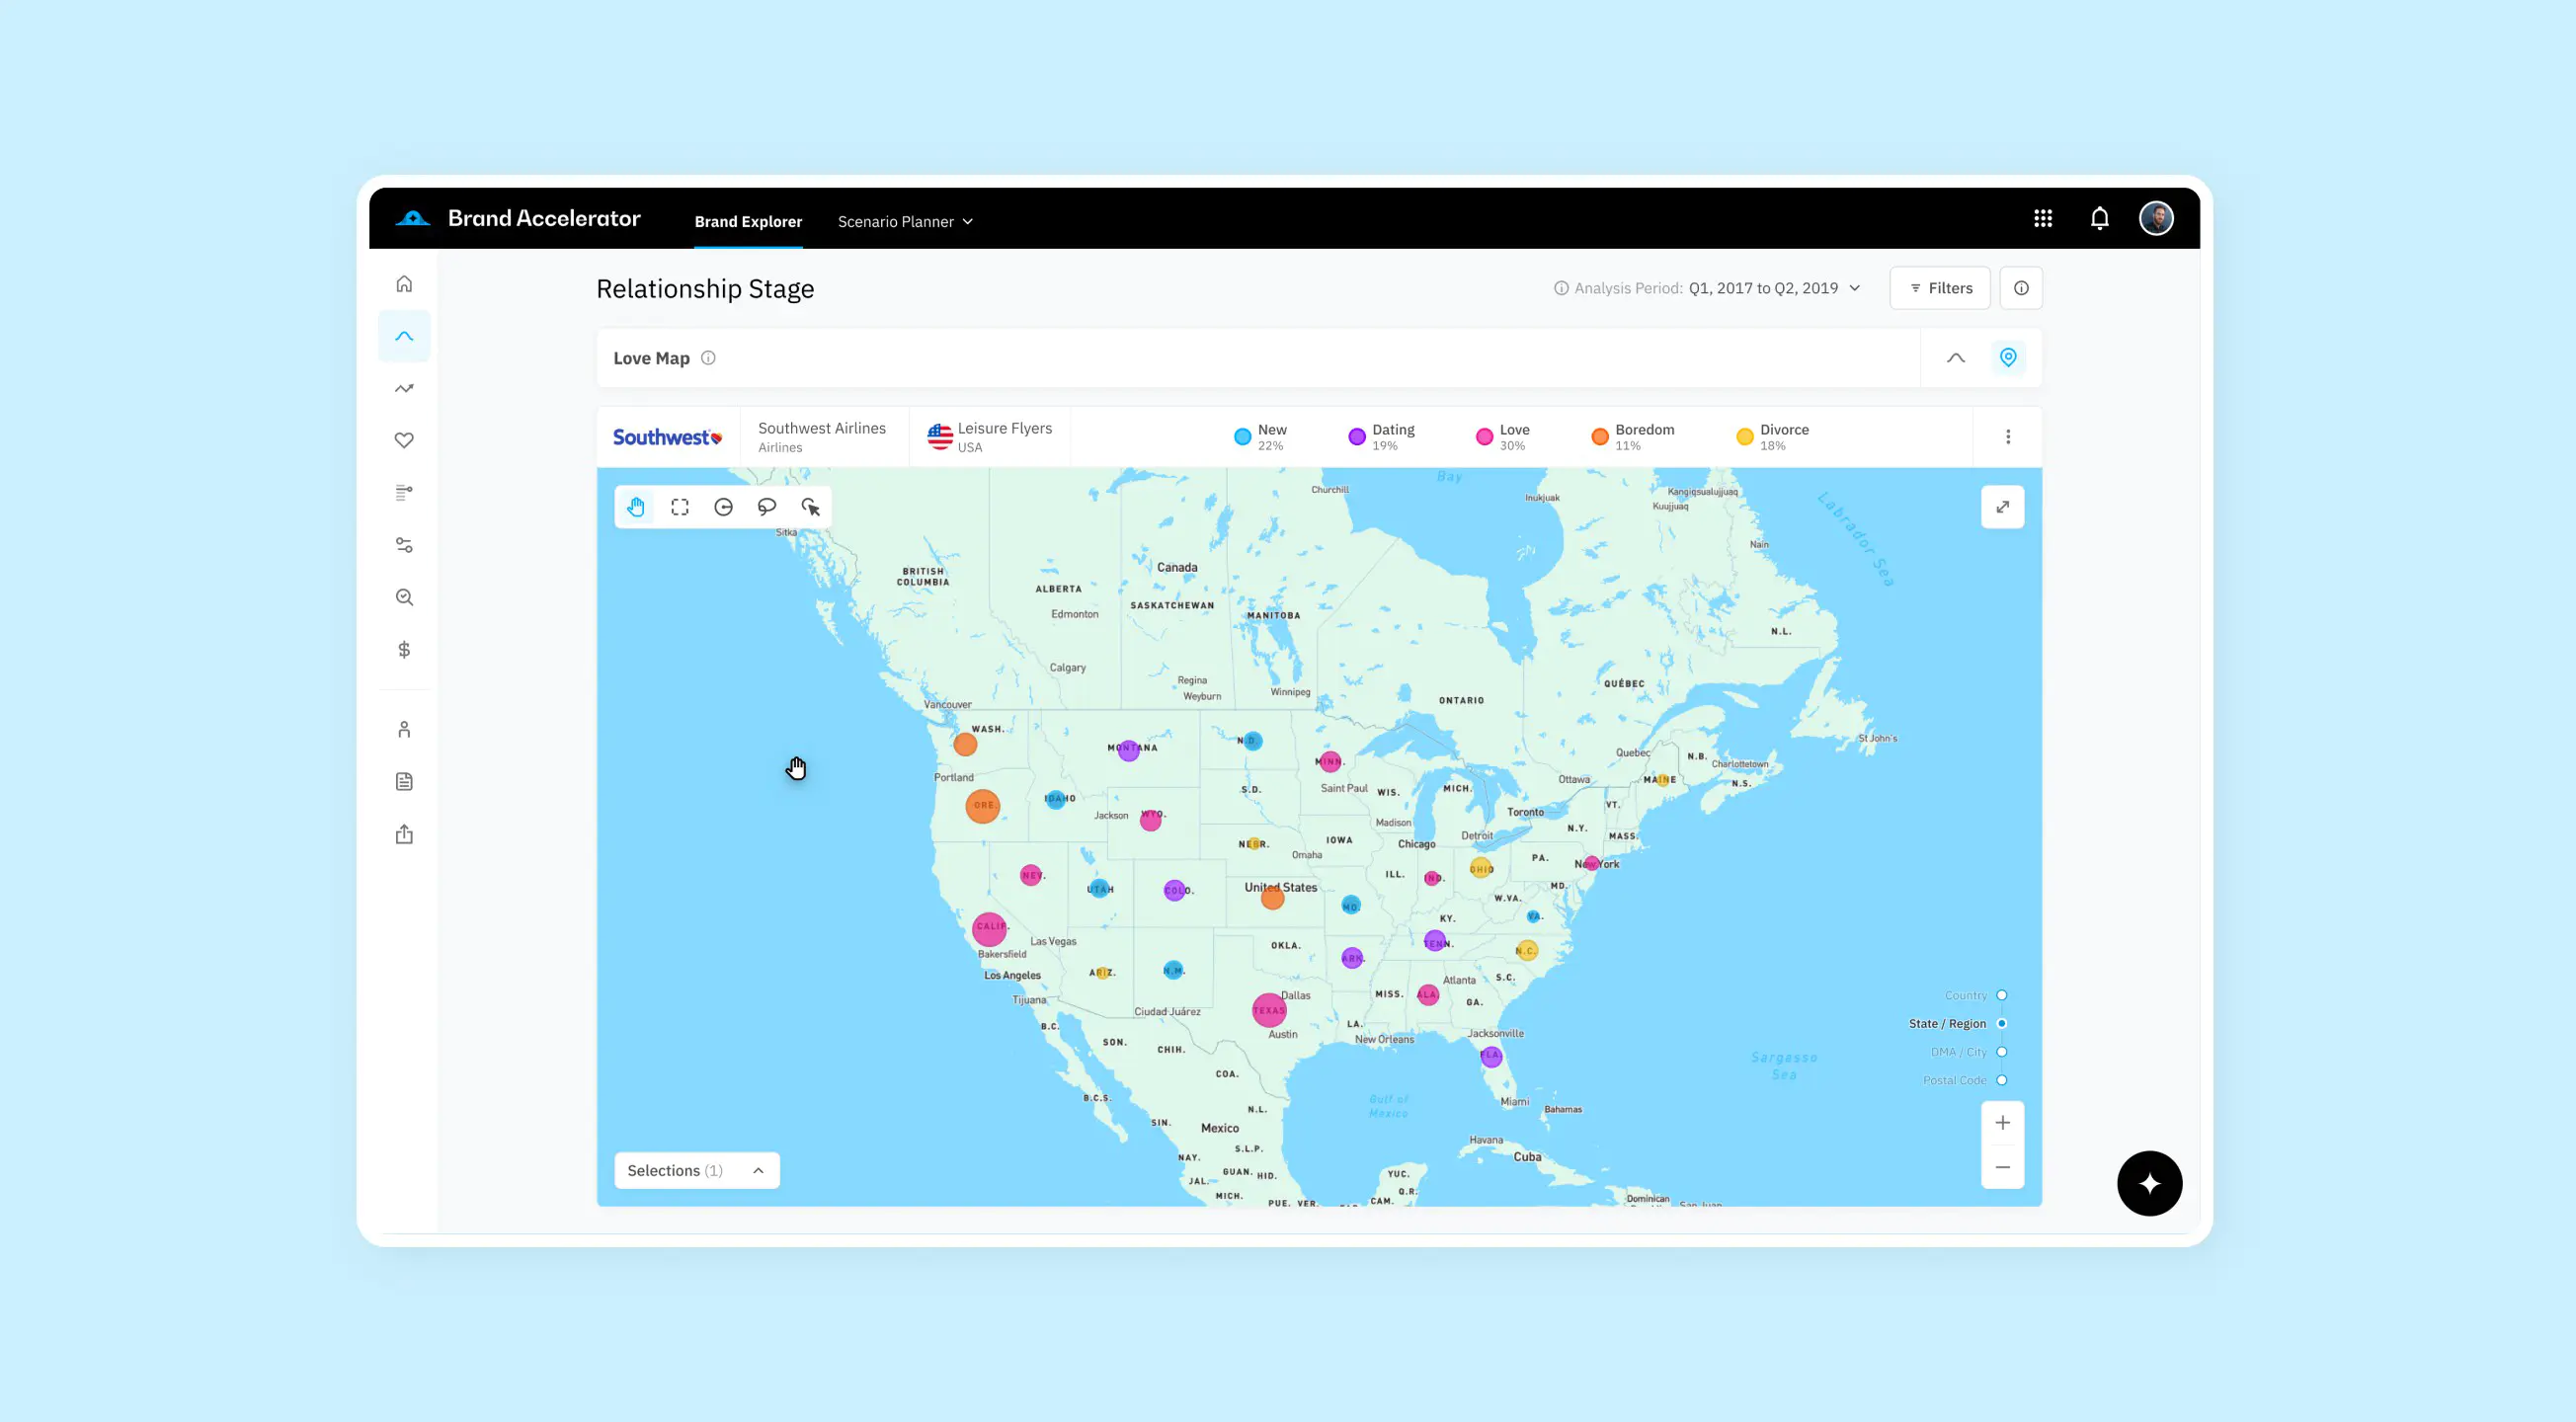Collapse the Love Map panel

(1956, 358)
